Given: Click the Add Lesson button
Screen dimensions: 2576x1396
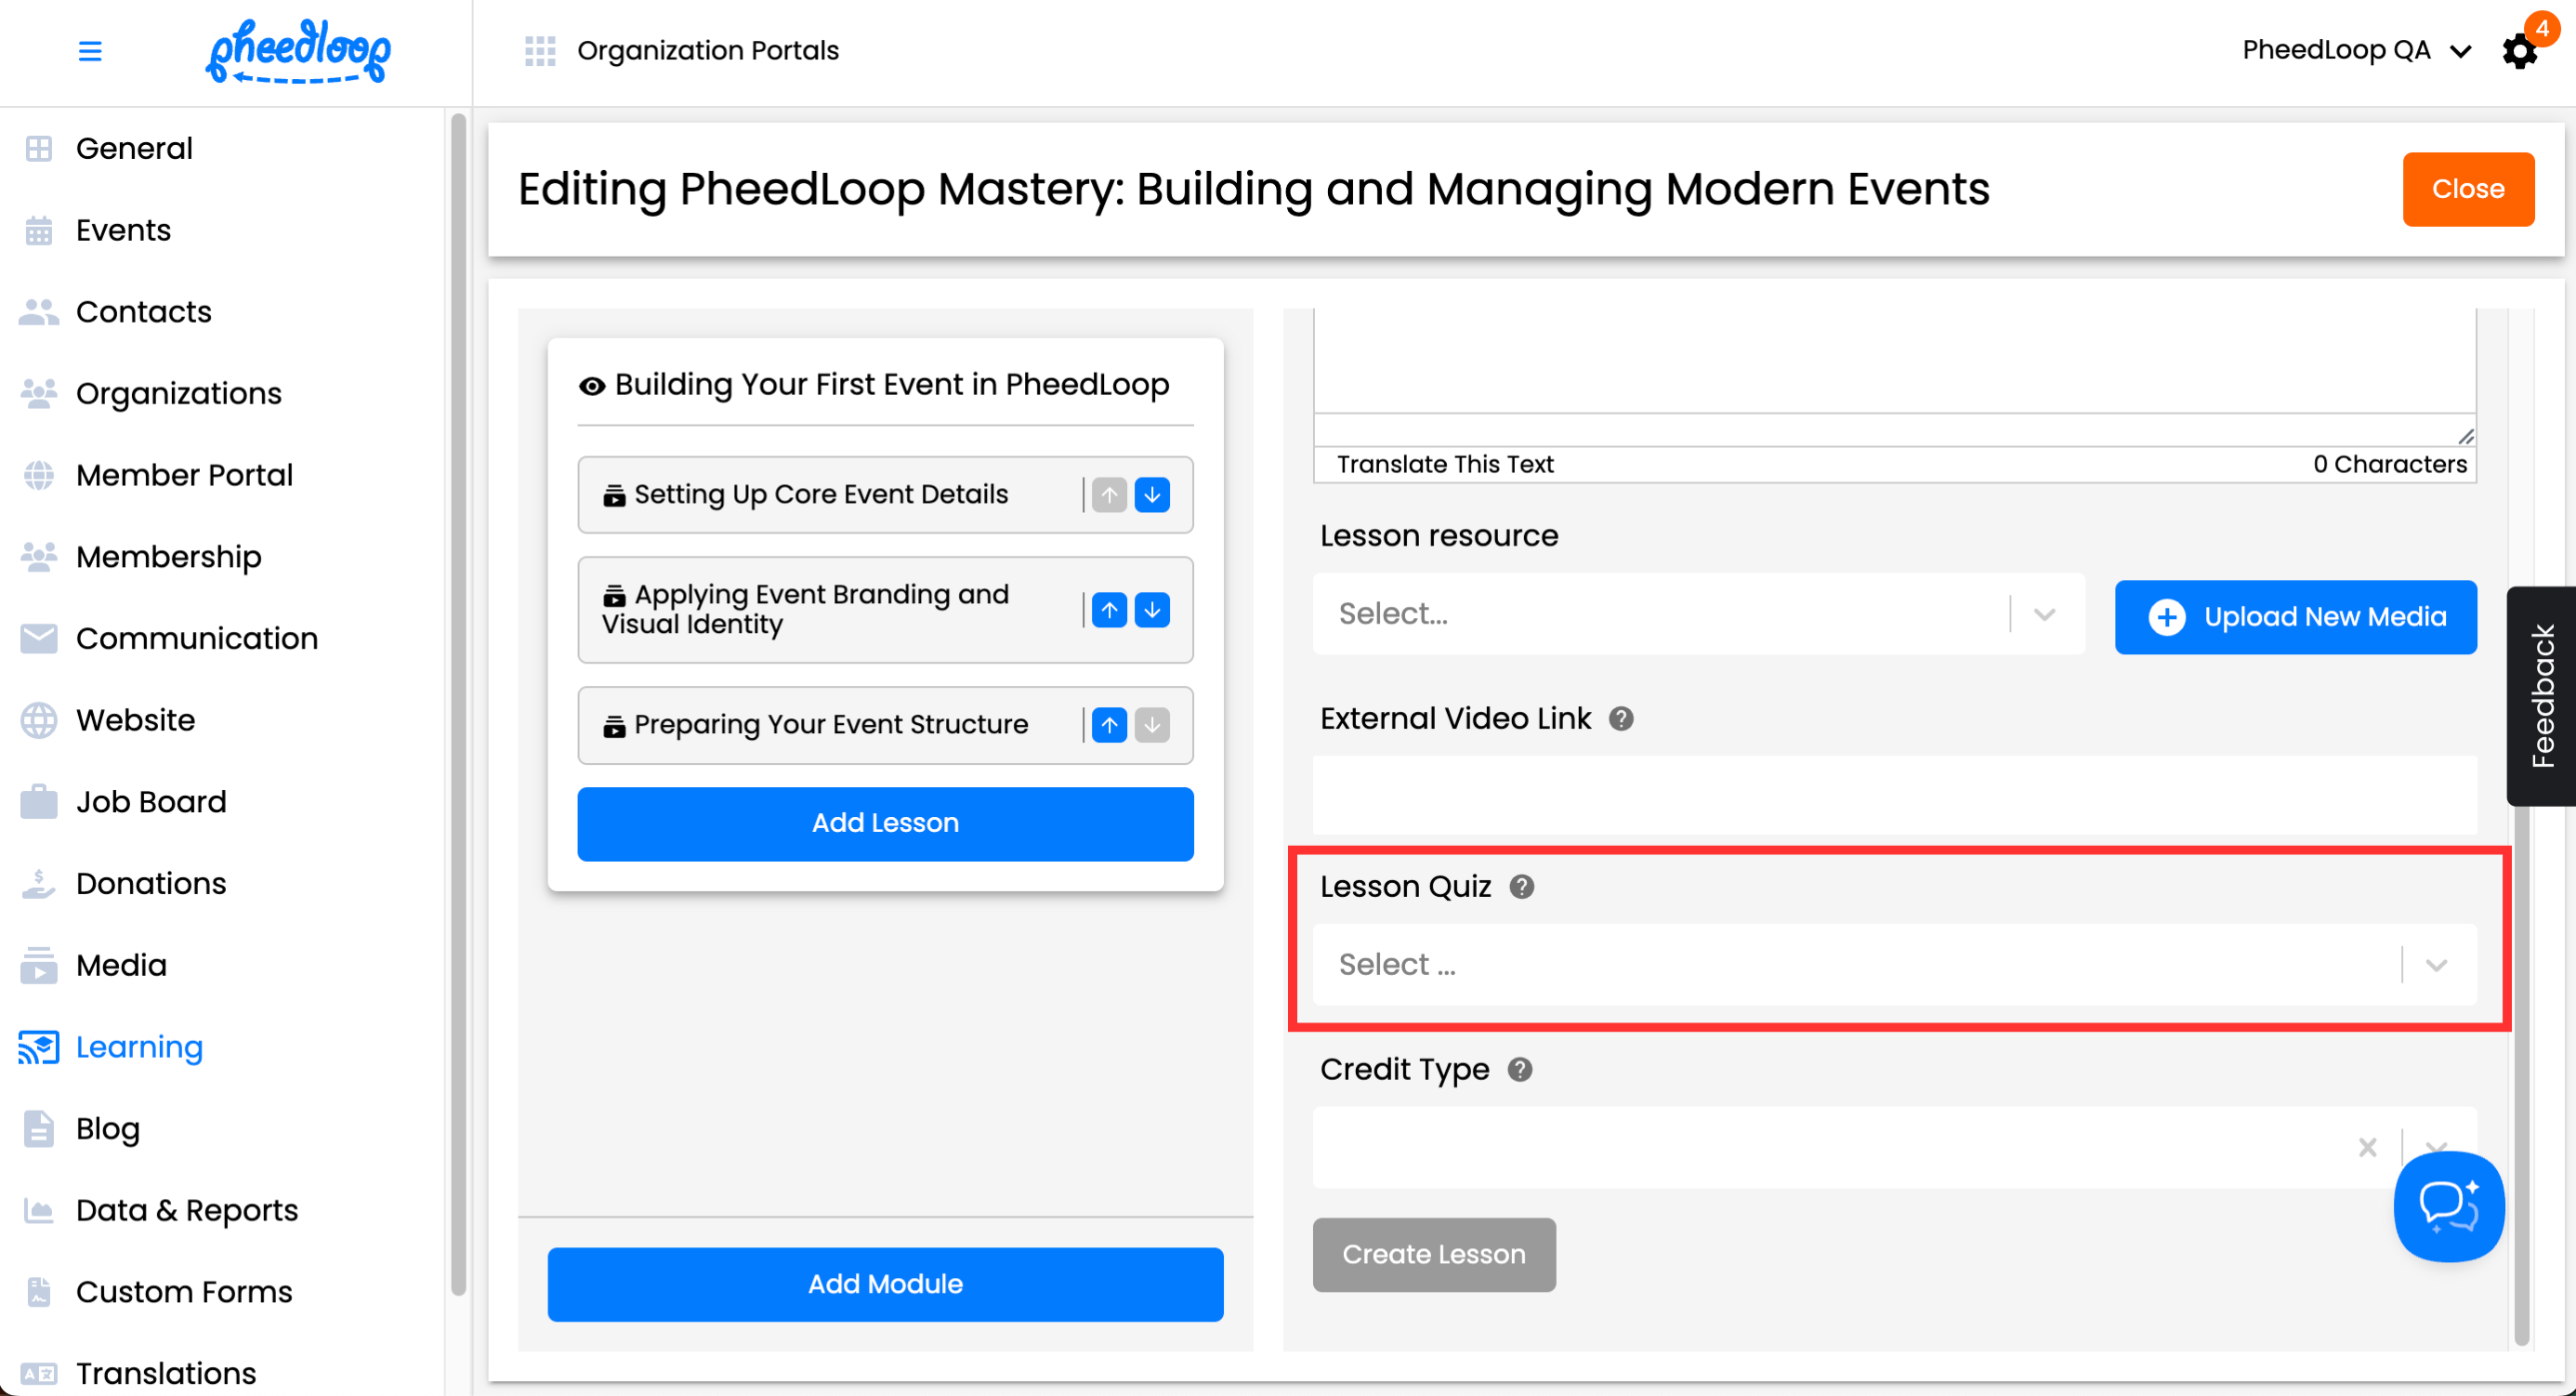Looking at the screenshot, I should (x=885, y=823).
